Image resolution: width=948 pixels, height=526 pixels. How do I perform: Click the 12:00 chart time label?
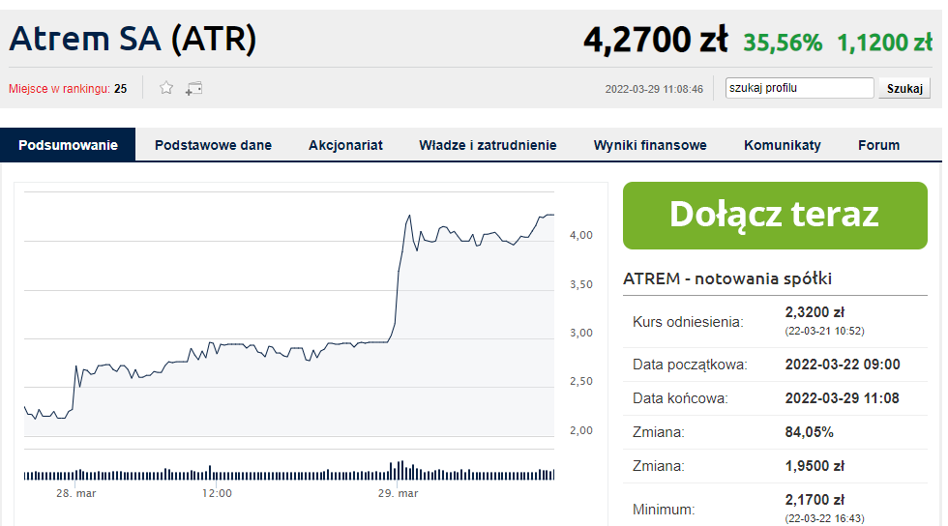(216, 493)
